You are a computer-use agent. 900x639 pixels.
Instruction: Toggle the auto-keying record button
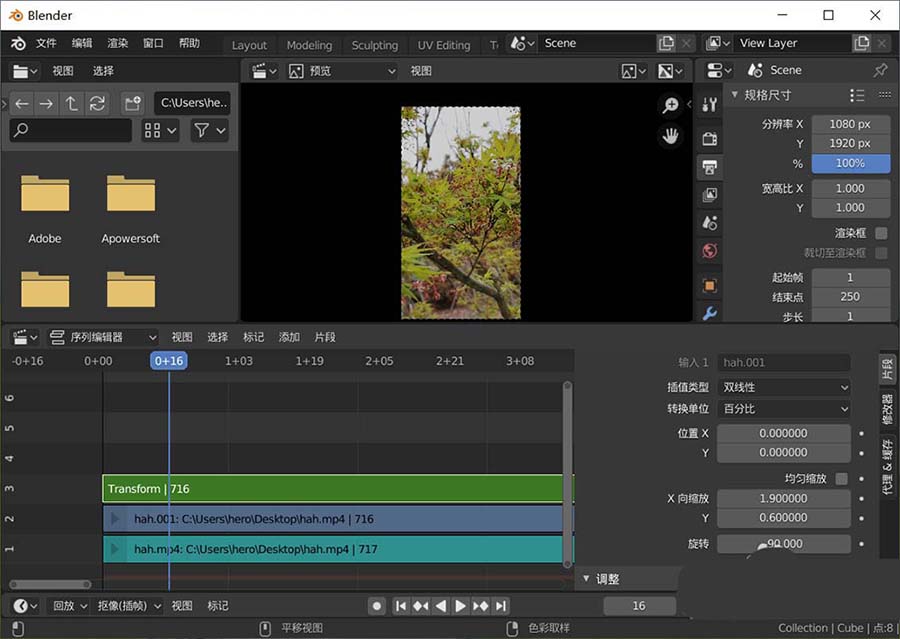(x=377, y=606)
